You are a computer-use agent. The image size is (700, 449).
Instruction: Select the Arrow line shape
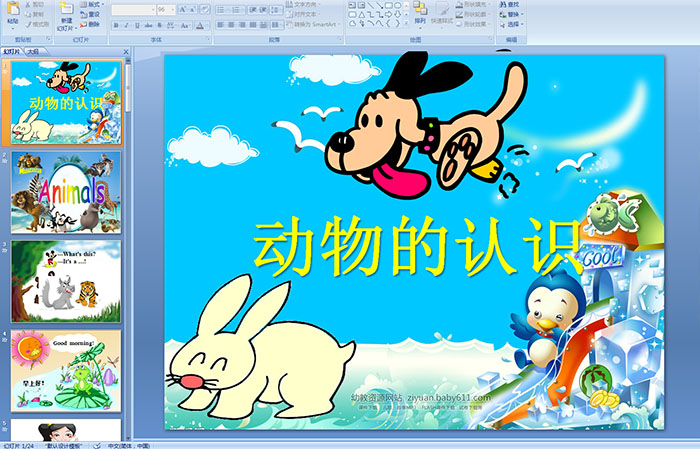[x=379, y=5]
